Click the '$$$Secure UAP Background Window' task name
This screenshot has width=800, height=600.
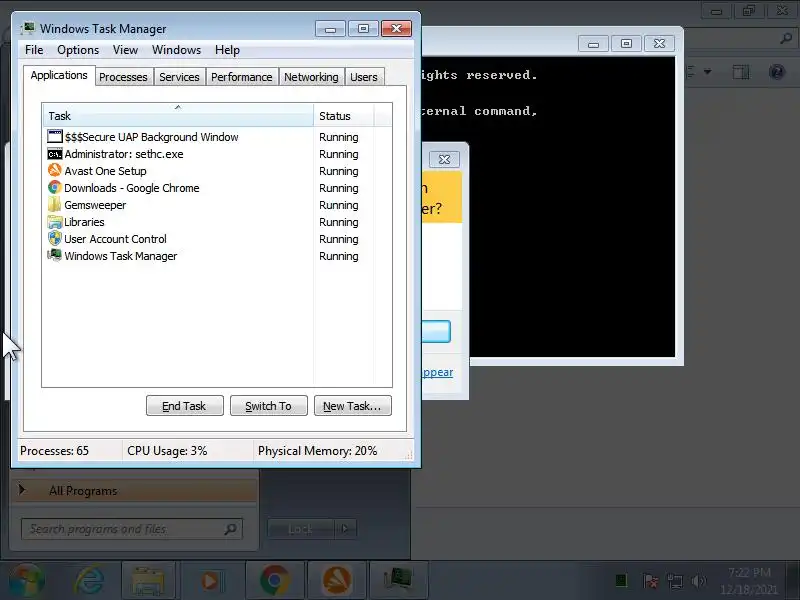coord(152,137)
